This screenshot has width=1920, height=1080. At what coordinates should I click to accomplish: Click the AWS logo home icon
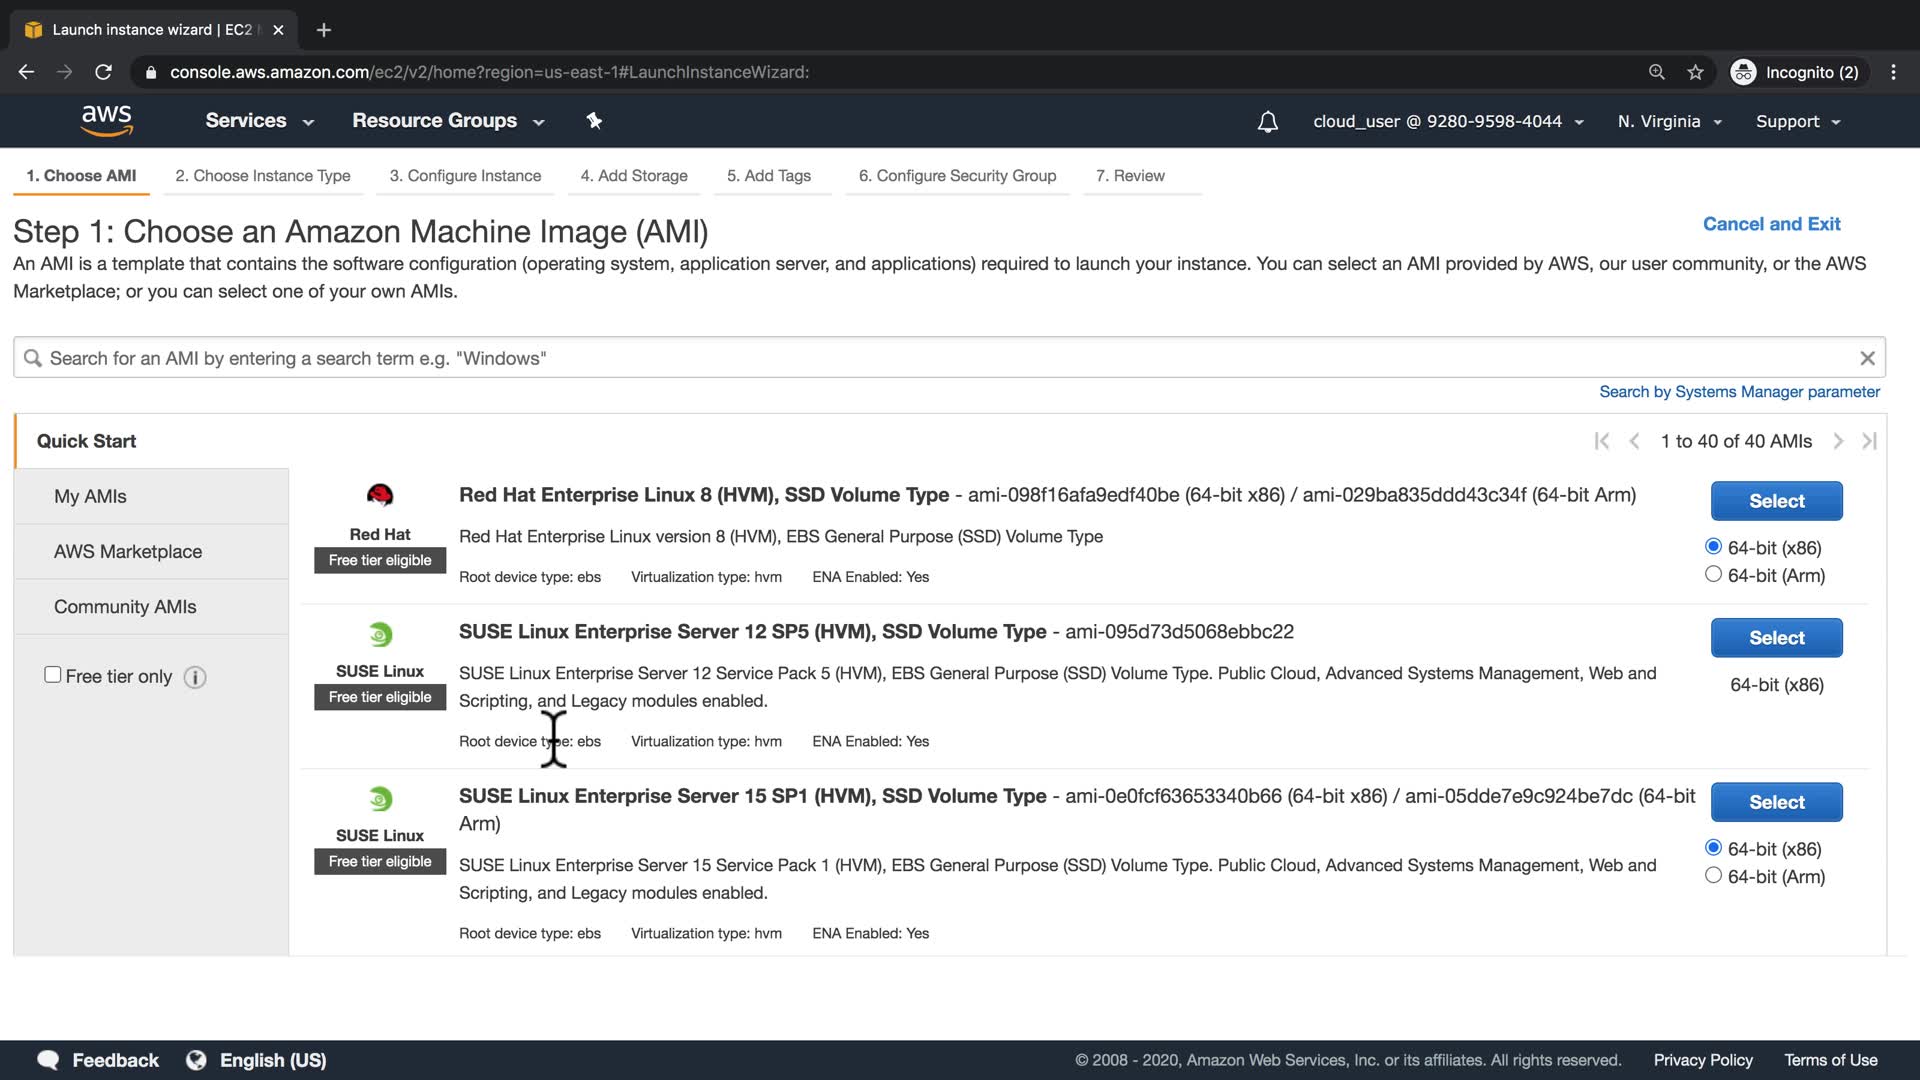(106, 120)
